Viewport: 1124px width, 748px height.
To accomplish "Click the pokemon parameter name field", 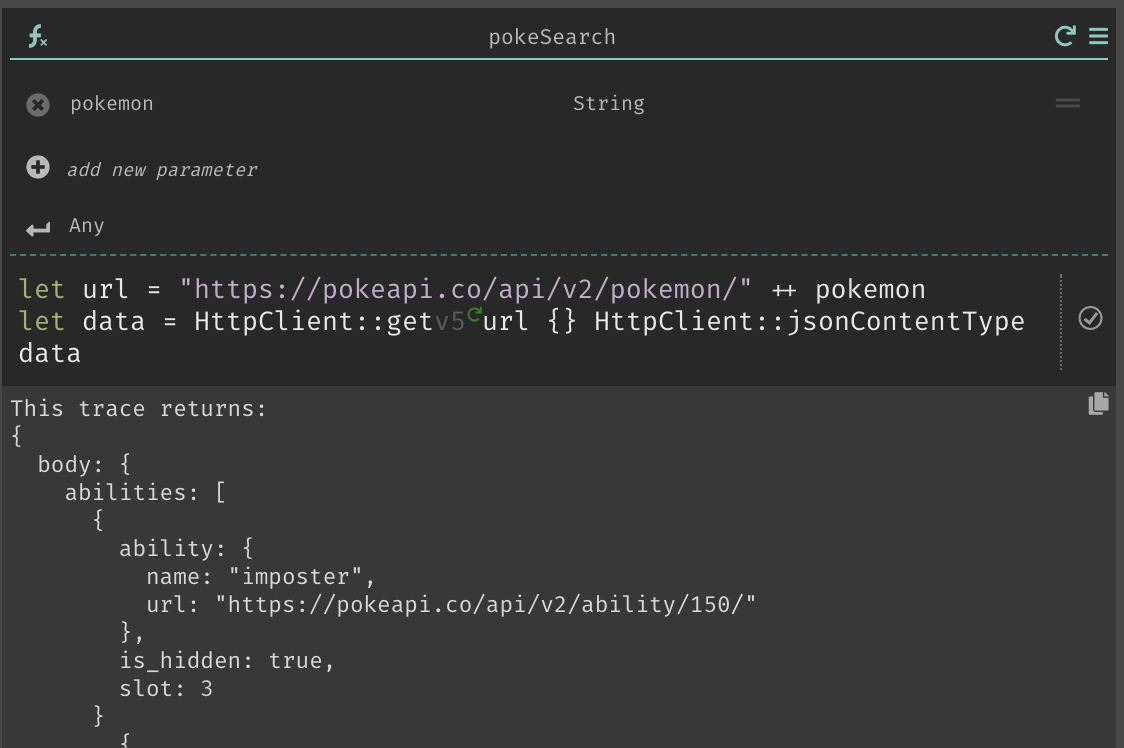I will point(112,104).
